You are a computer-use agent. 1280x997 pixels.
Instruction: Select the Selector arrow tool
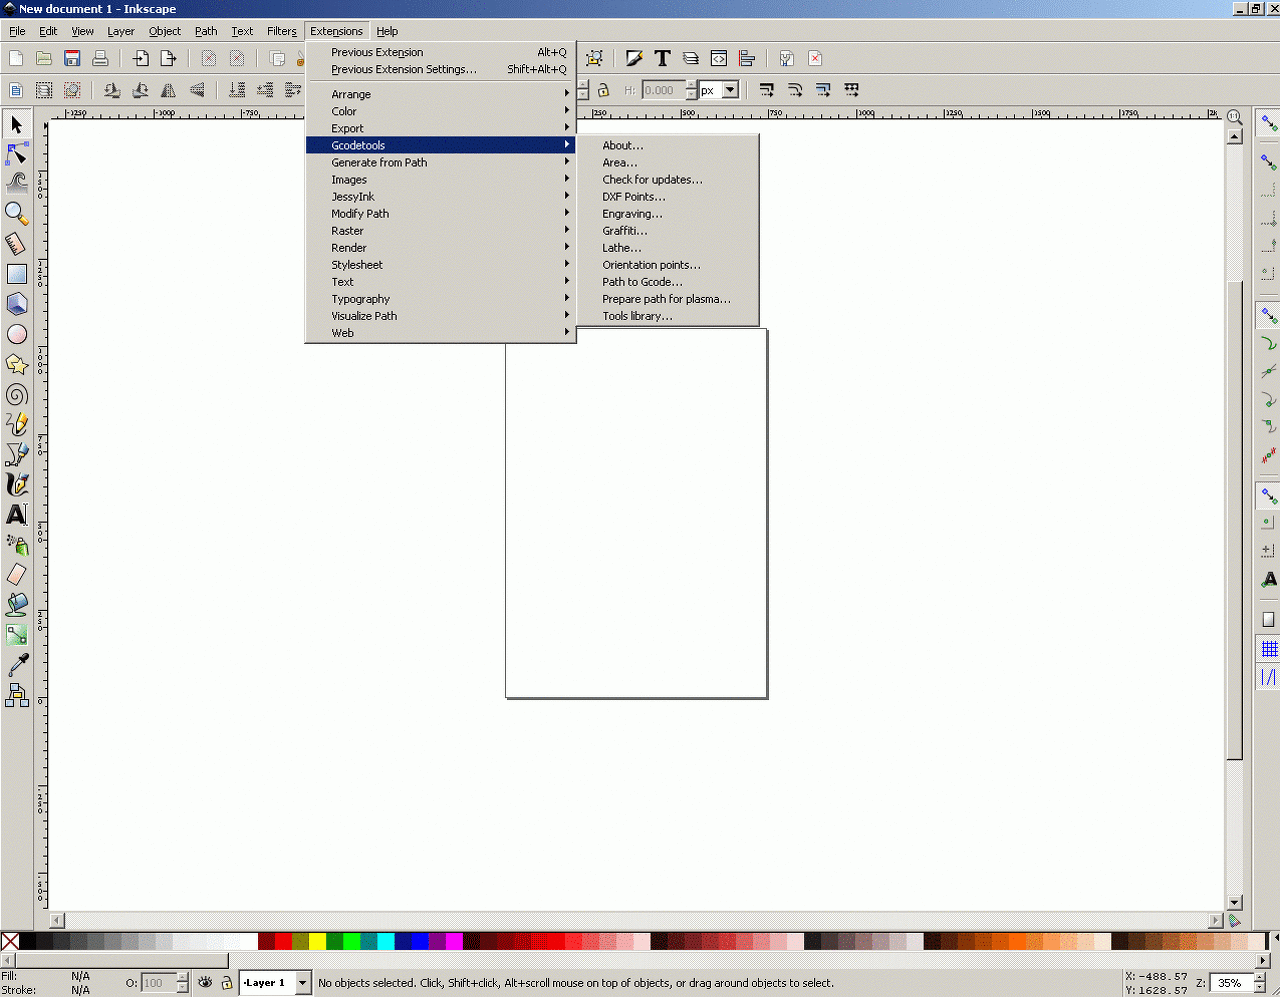16,124
